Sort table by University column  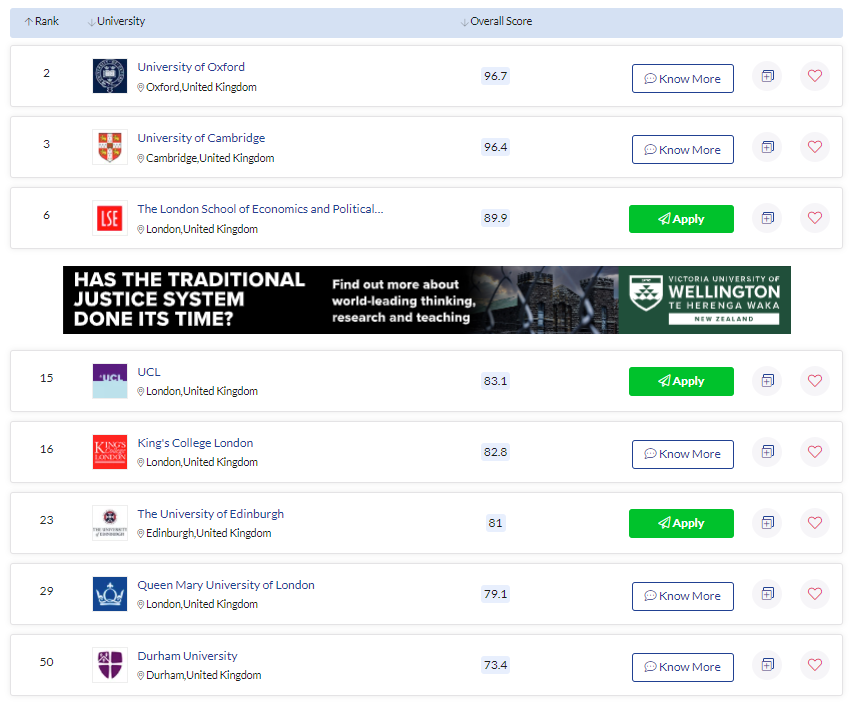tap(116, 22)
